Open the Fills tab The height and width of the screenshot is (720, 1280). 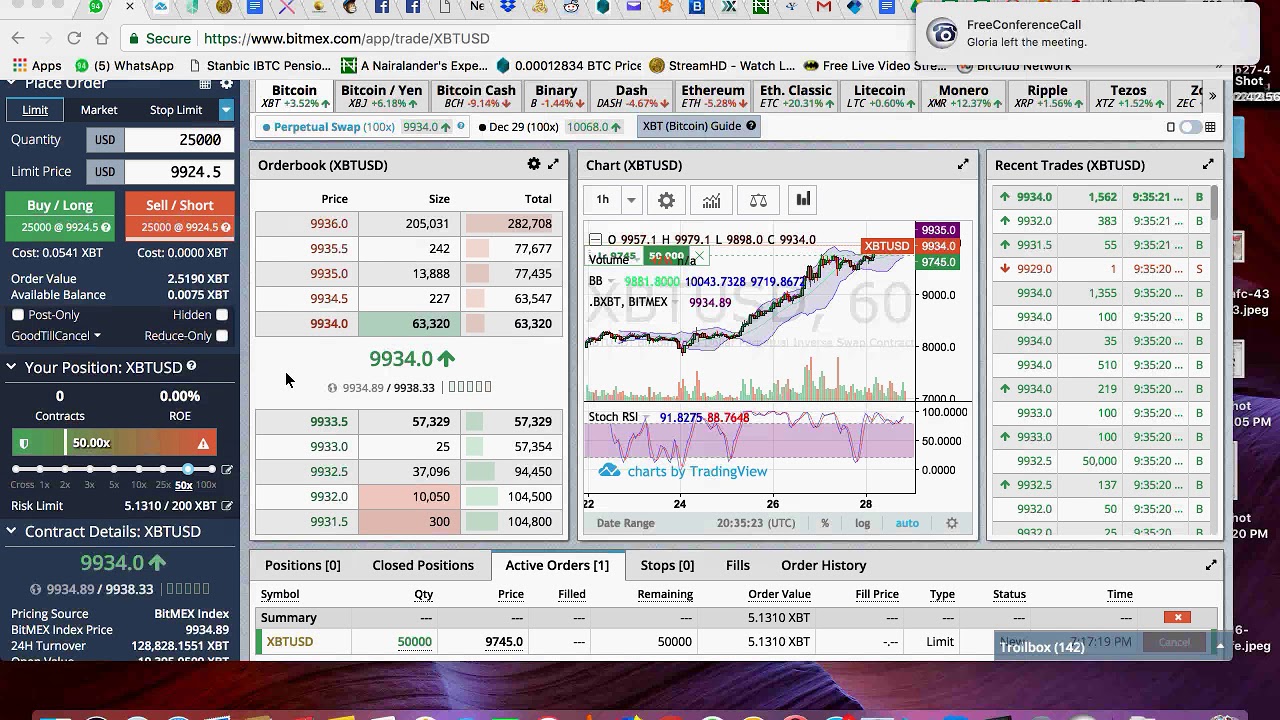pyautogui.click(x=738, y=565)
